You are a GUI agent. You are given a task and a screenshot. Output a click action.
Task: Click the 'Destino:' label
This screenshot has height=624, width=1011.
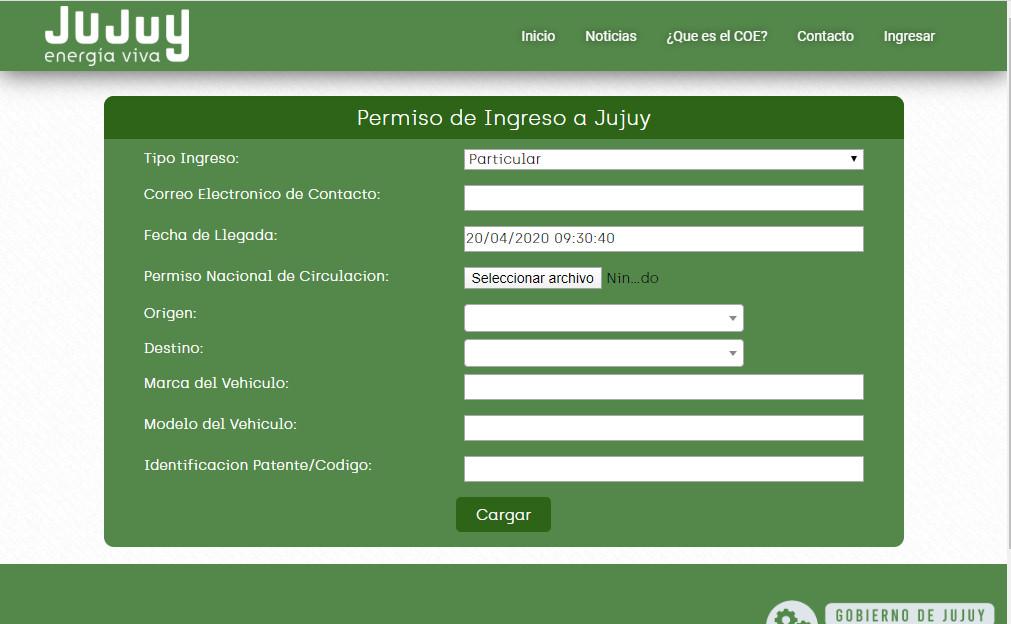tap(173, 348)
